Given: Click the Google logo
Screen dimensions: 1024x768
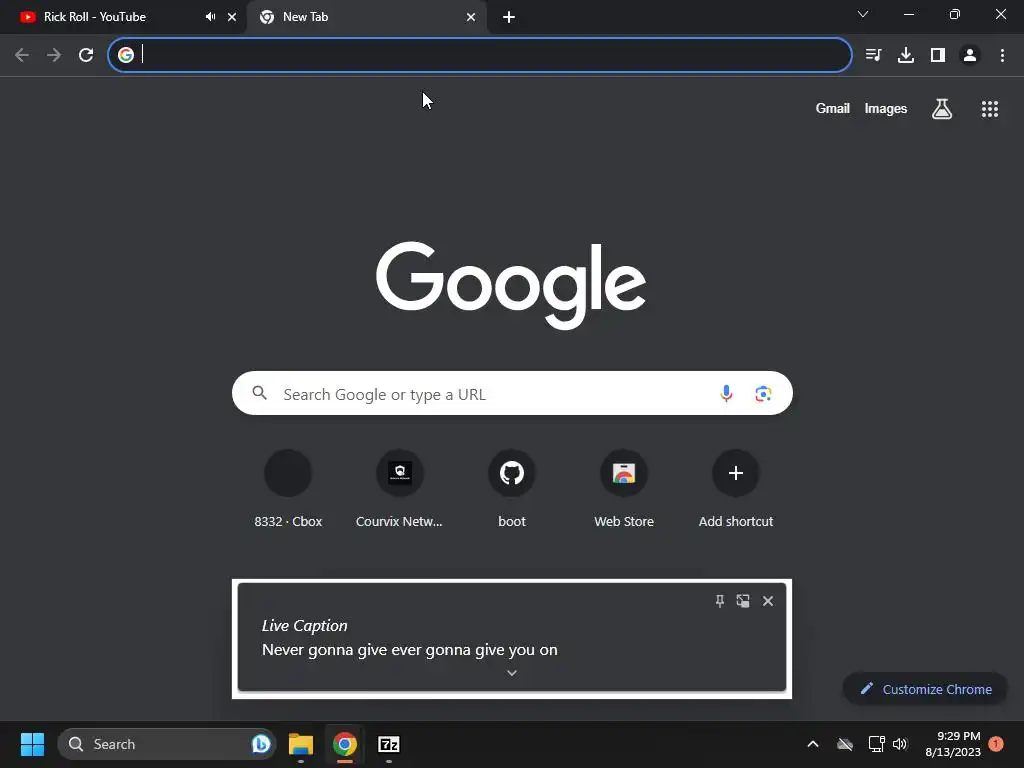Looking at the screenshot, I should click(511, 285).
